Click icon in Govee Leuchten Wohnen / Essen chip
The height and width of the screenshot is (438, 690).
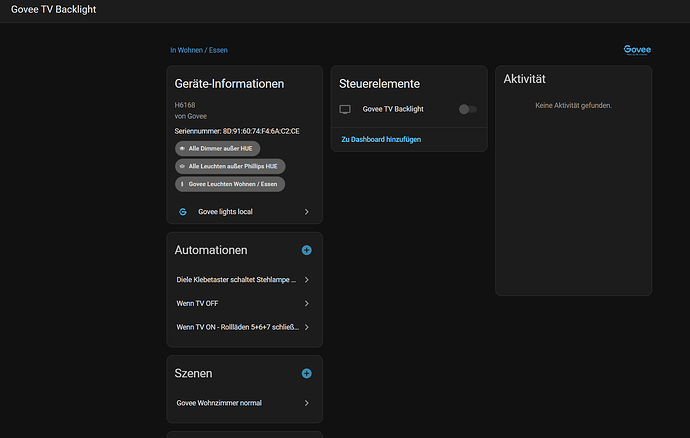(x=182, y=184)
